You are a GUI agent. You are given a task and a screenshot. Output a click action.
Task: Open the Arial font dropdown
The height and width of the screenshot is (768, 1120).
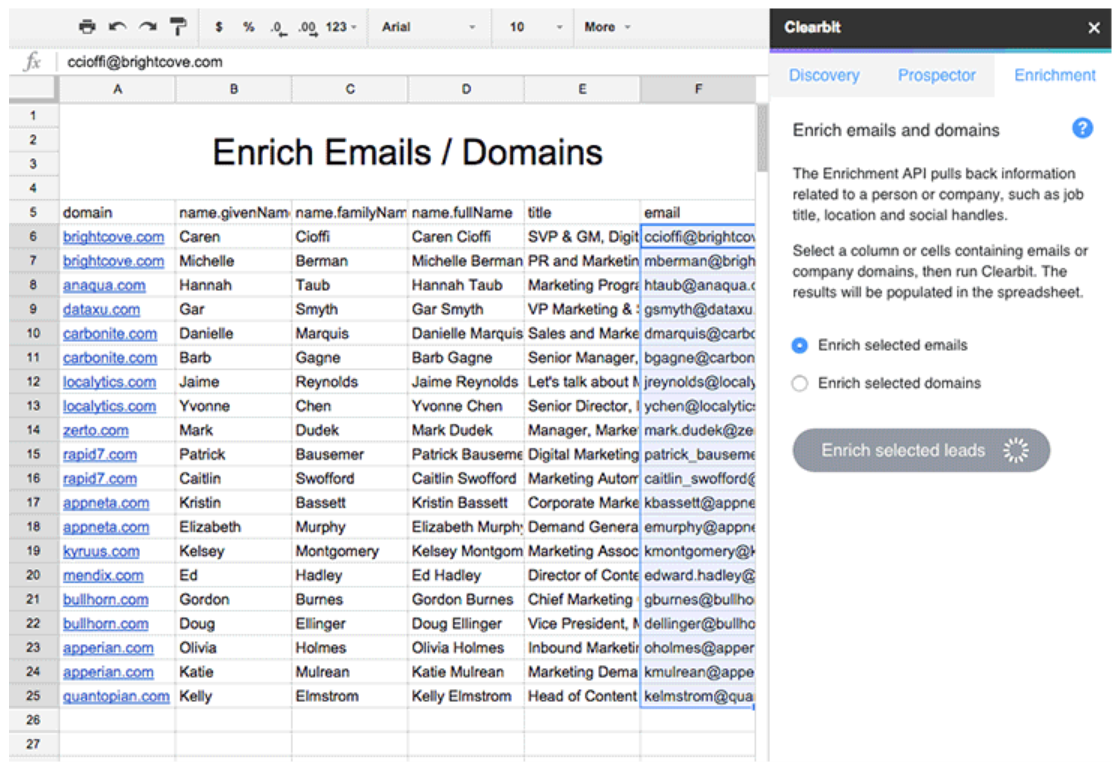(429, 27)
